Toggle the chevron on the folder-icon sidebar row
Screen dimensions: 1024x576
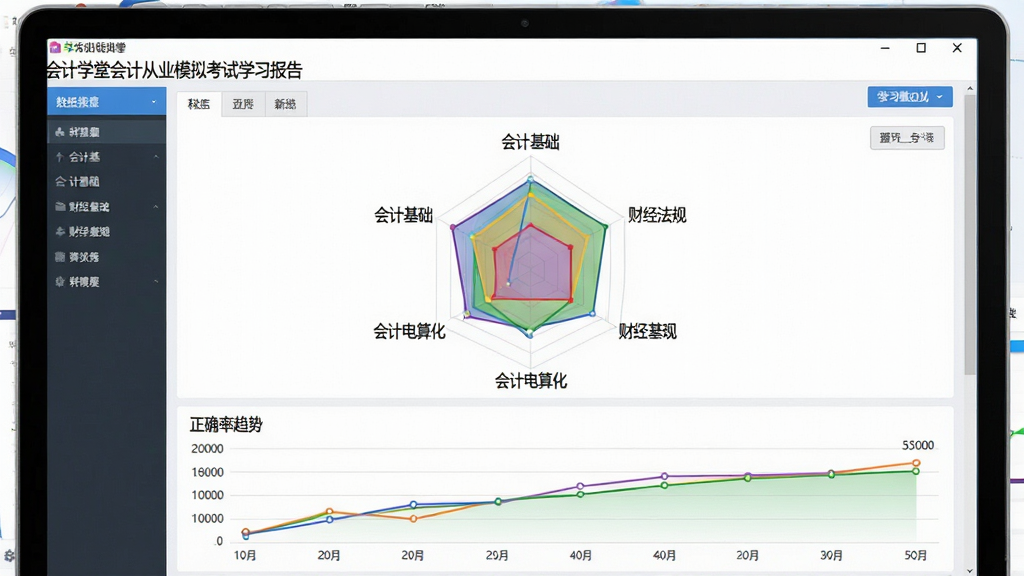pyautogui.click(x=156, y=206)
